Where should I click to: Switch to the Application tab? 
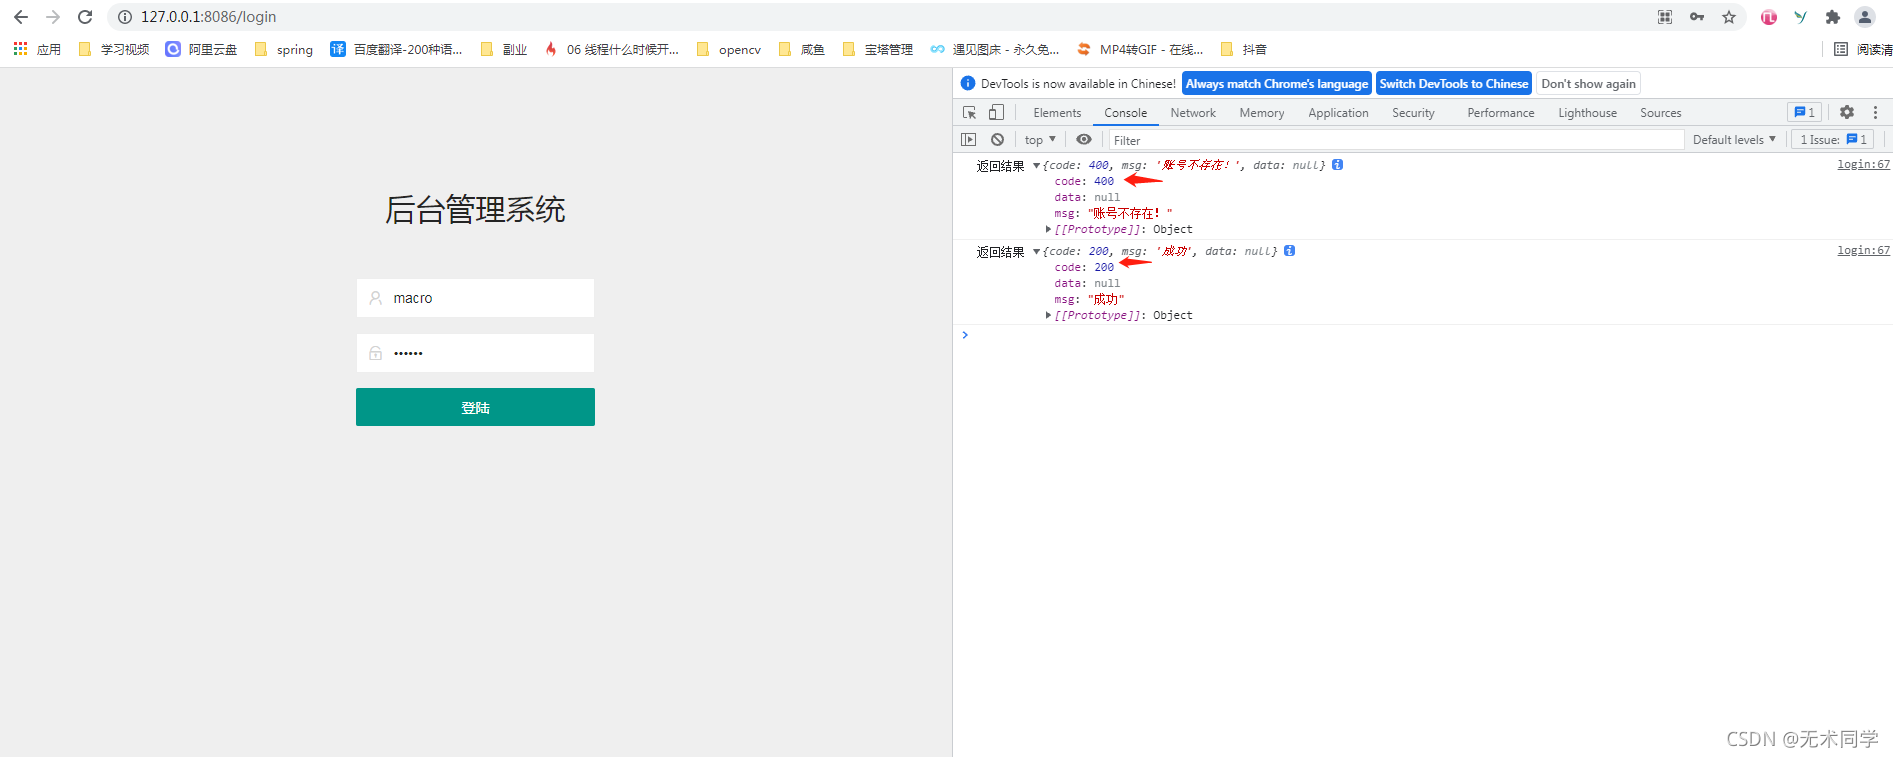(1338, 113)
